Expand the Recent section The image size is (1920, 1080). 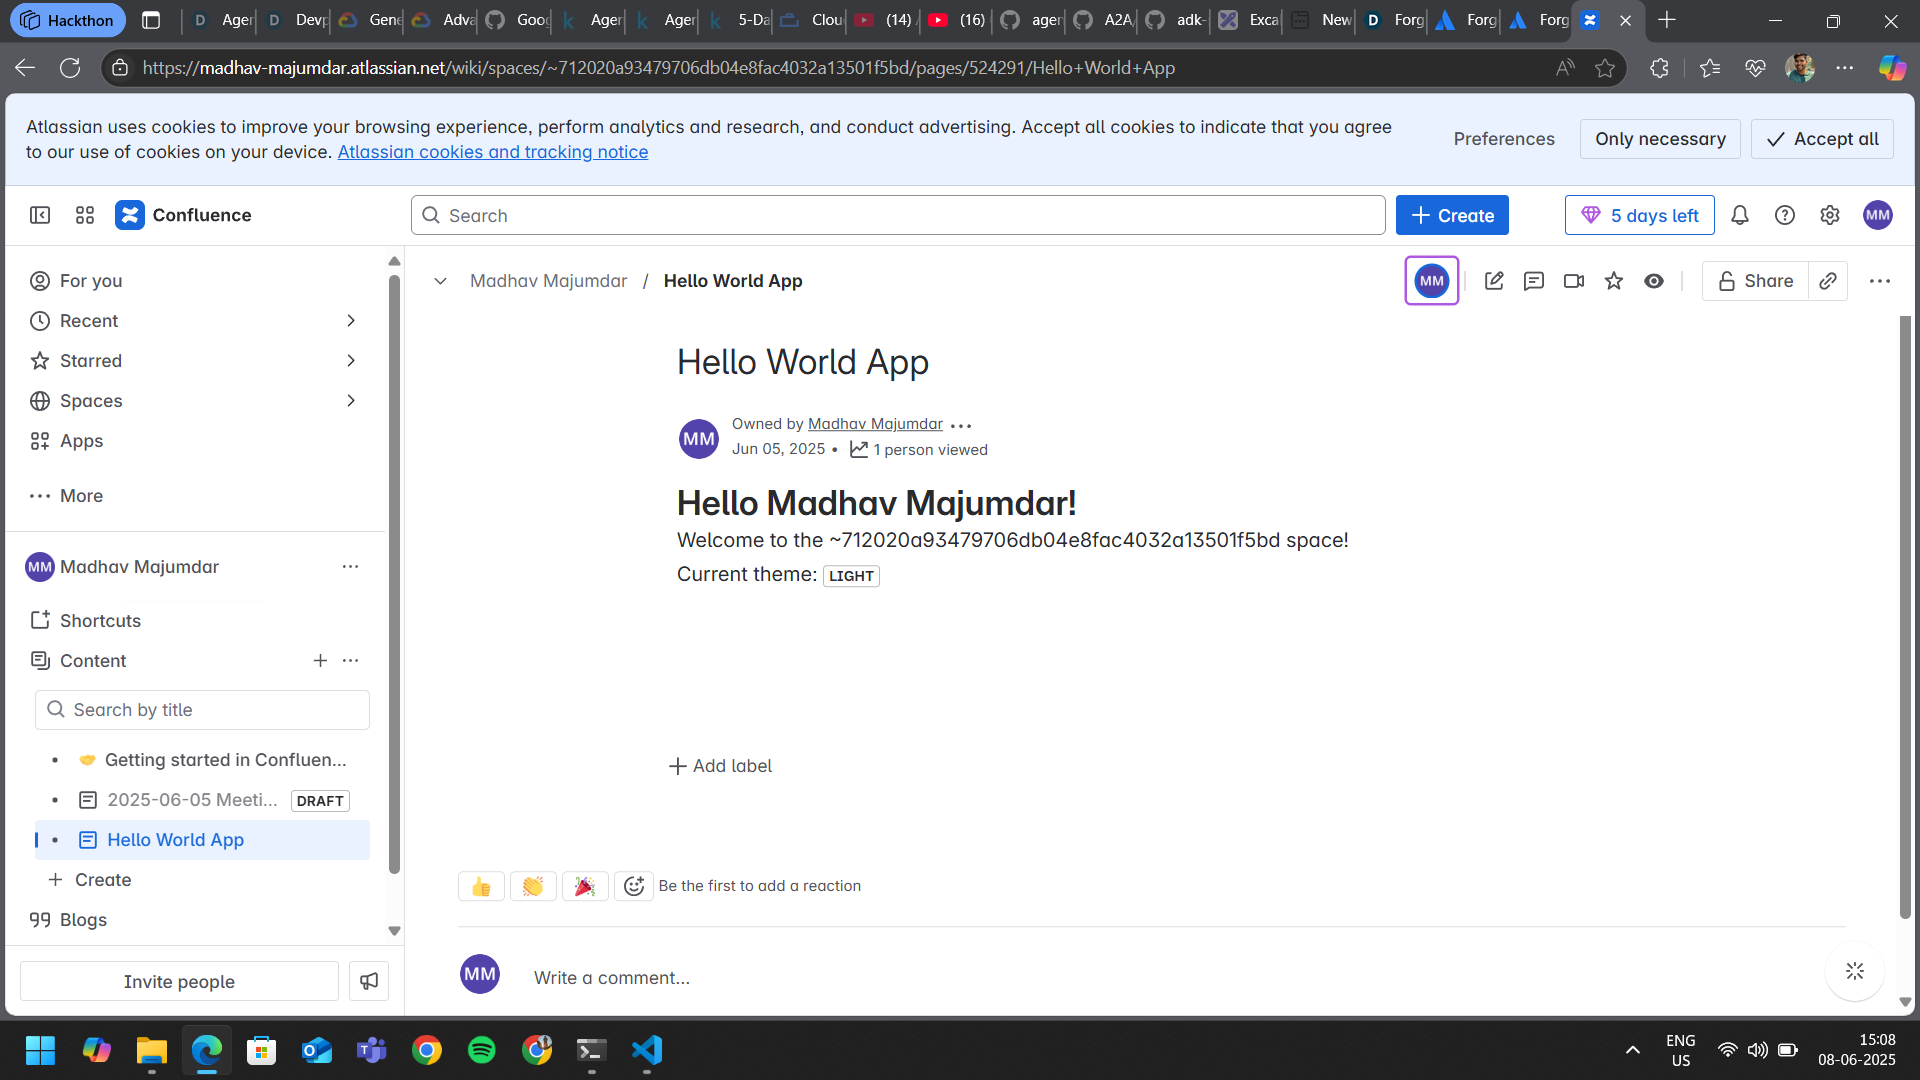click(x=351, y=321)
